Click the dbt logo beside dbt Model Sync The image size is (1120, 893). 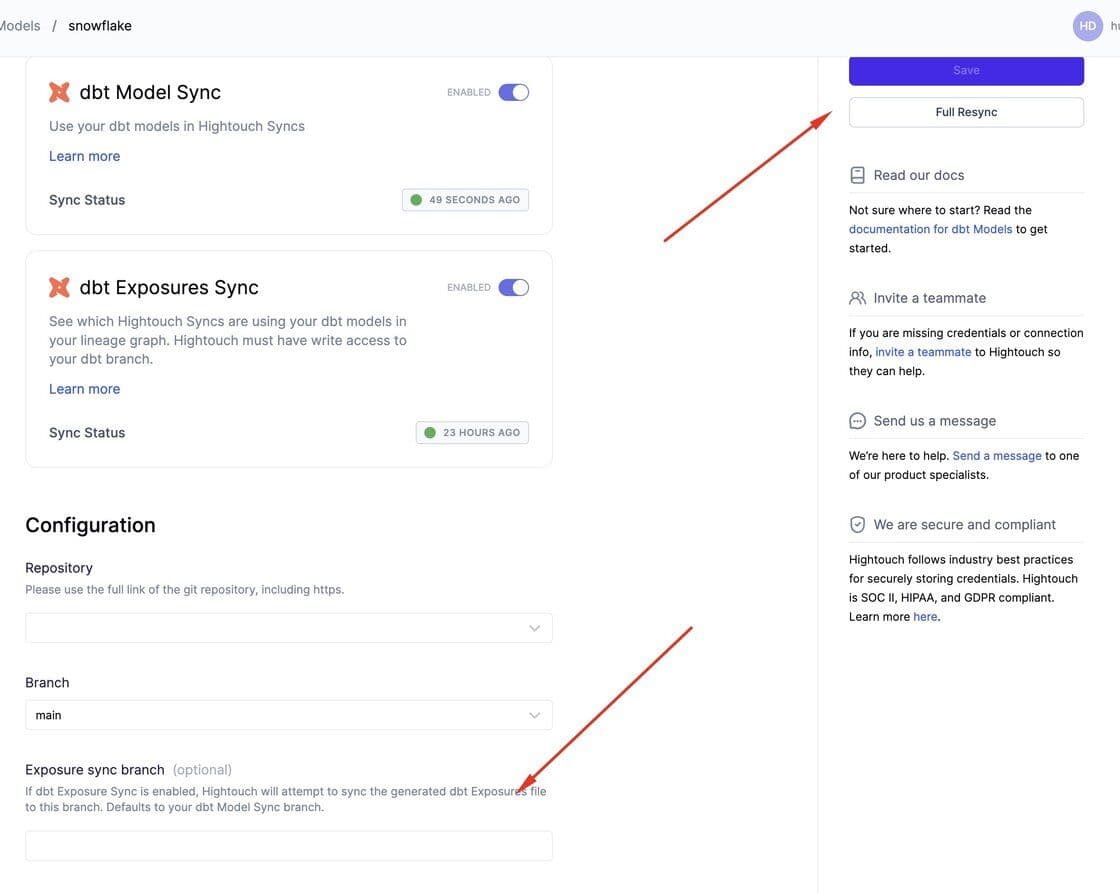(60, 92)
